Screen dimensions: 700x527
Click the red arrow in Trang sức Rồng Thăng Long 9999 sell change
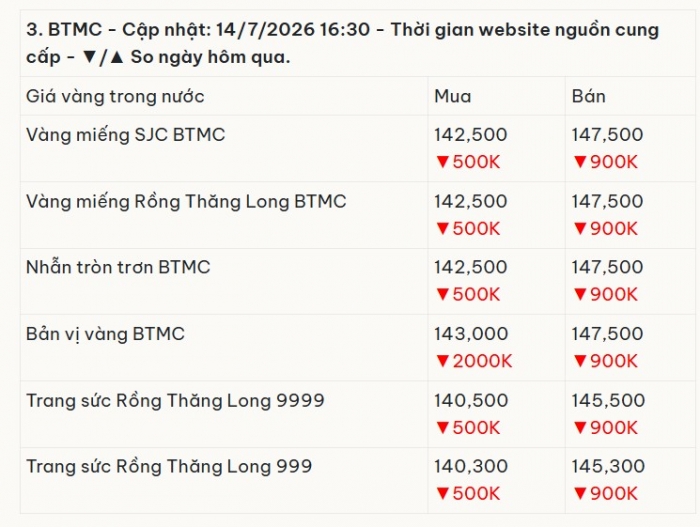tap(580, 428)
